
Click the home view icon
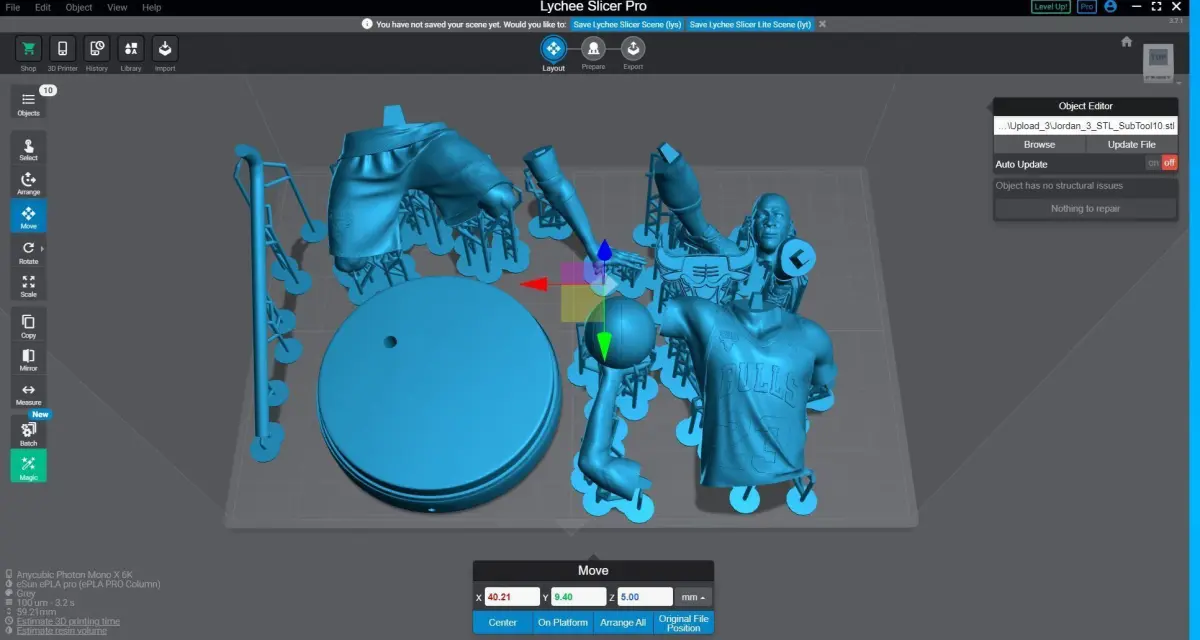[x=1127, y=42]
